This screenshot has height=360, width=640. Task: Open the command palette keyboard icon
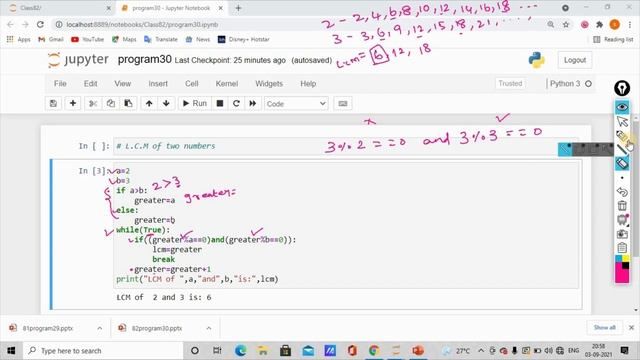(343, 104)
